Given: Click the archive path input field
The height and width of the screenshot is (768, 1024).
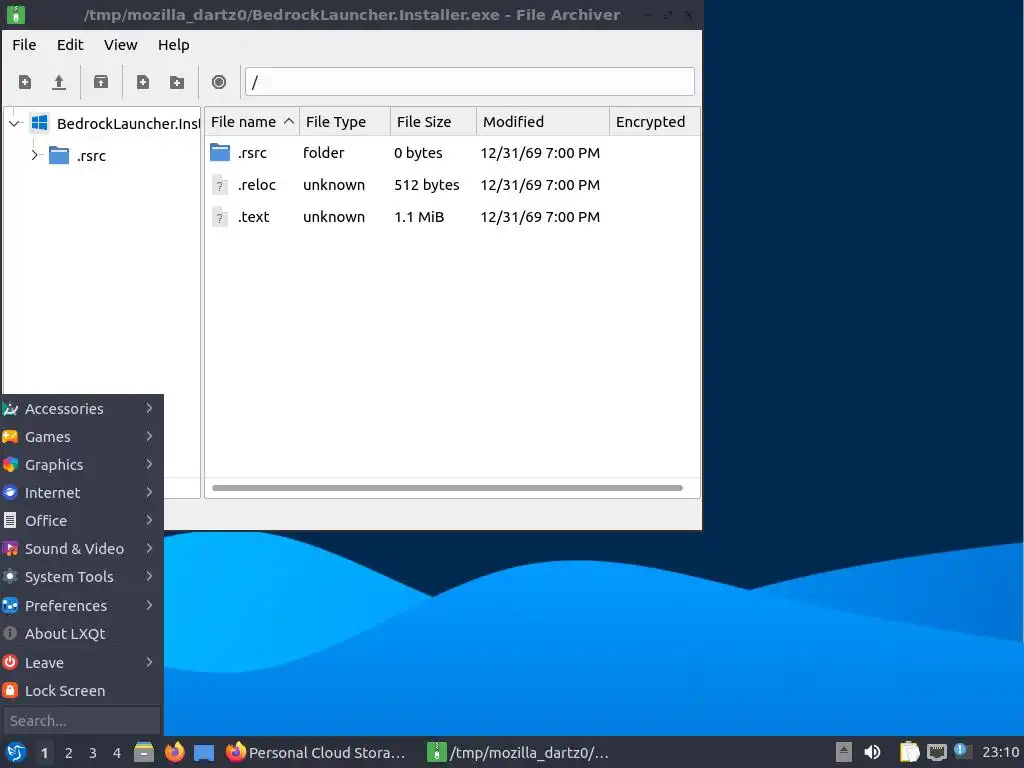Looking at the screenshot, I should click(470, 82).
